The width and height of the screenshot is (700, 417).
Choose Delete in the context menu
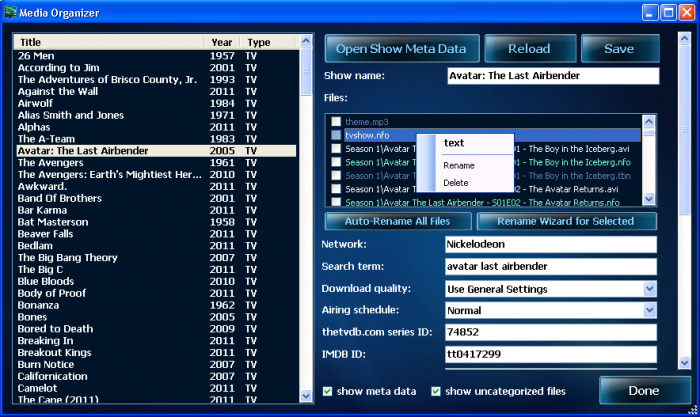pos(456,183)
